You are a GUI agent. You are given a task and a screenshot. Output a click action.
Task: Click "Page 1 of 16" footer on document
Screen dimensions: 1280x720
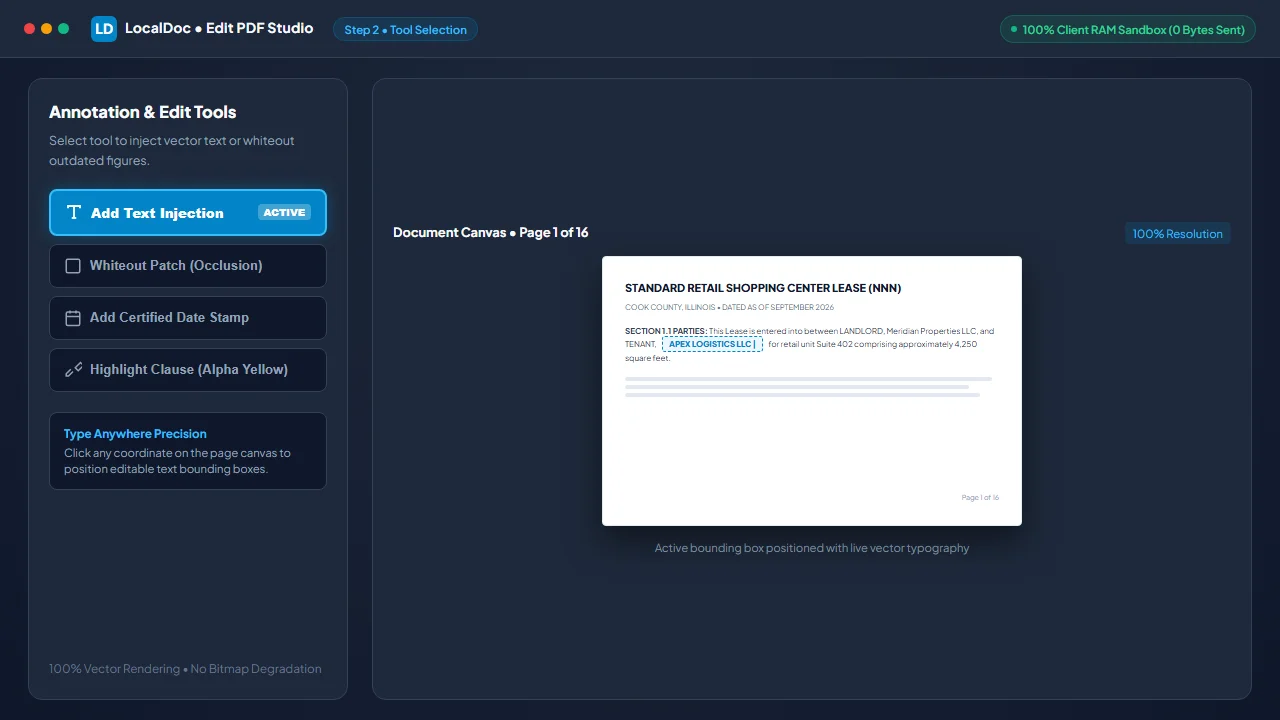980,498
